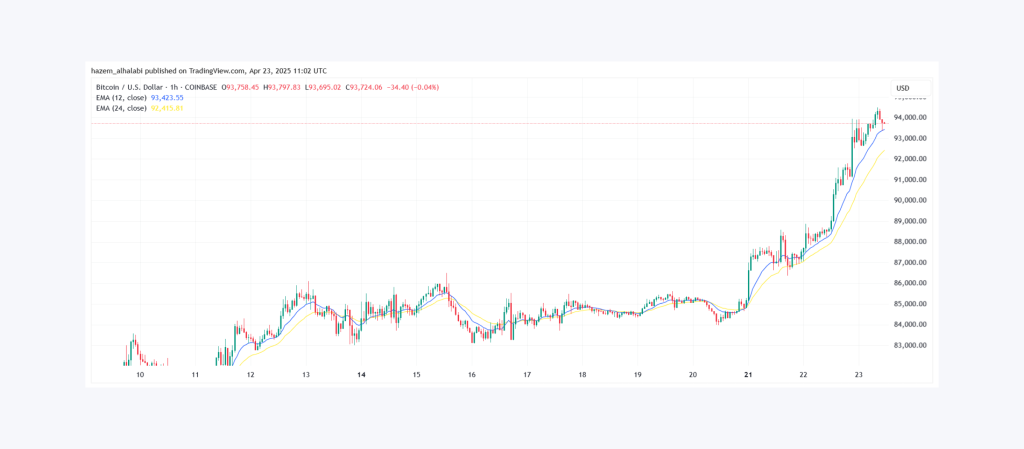Select the EMA (24, close) indicator legend
This screenshot has height=449, width=1024.
click(121, 107)
